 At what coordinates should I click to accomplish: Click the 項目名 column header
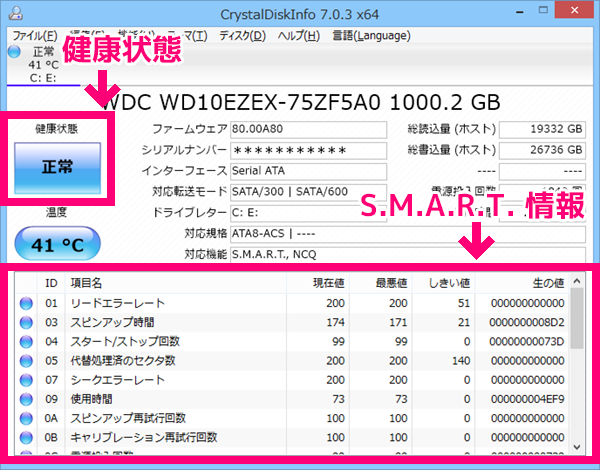coord(176,283)
